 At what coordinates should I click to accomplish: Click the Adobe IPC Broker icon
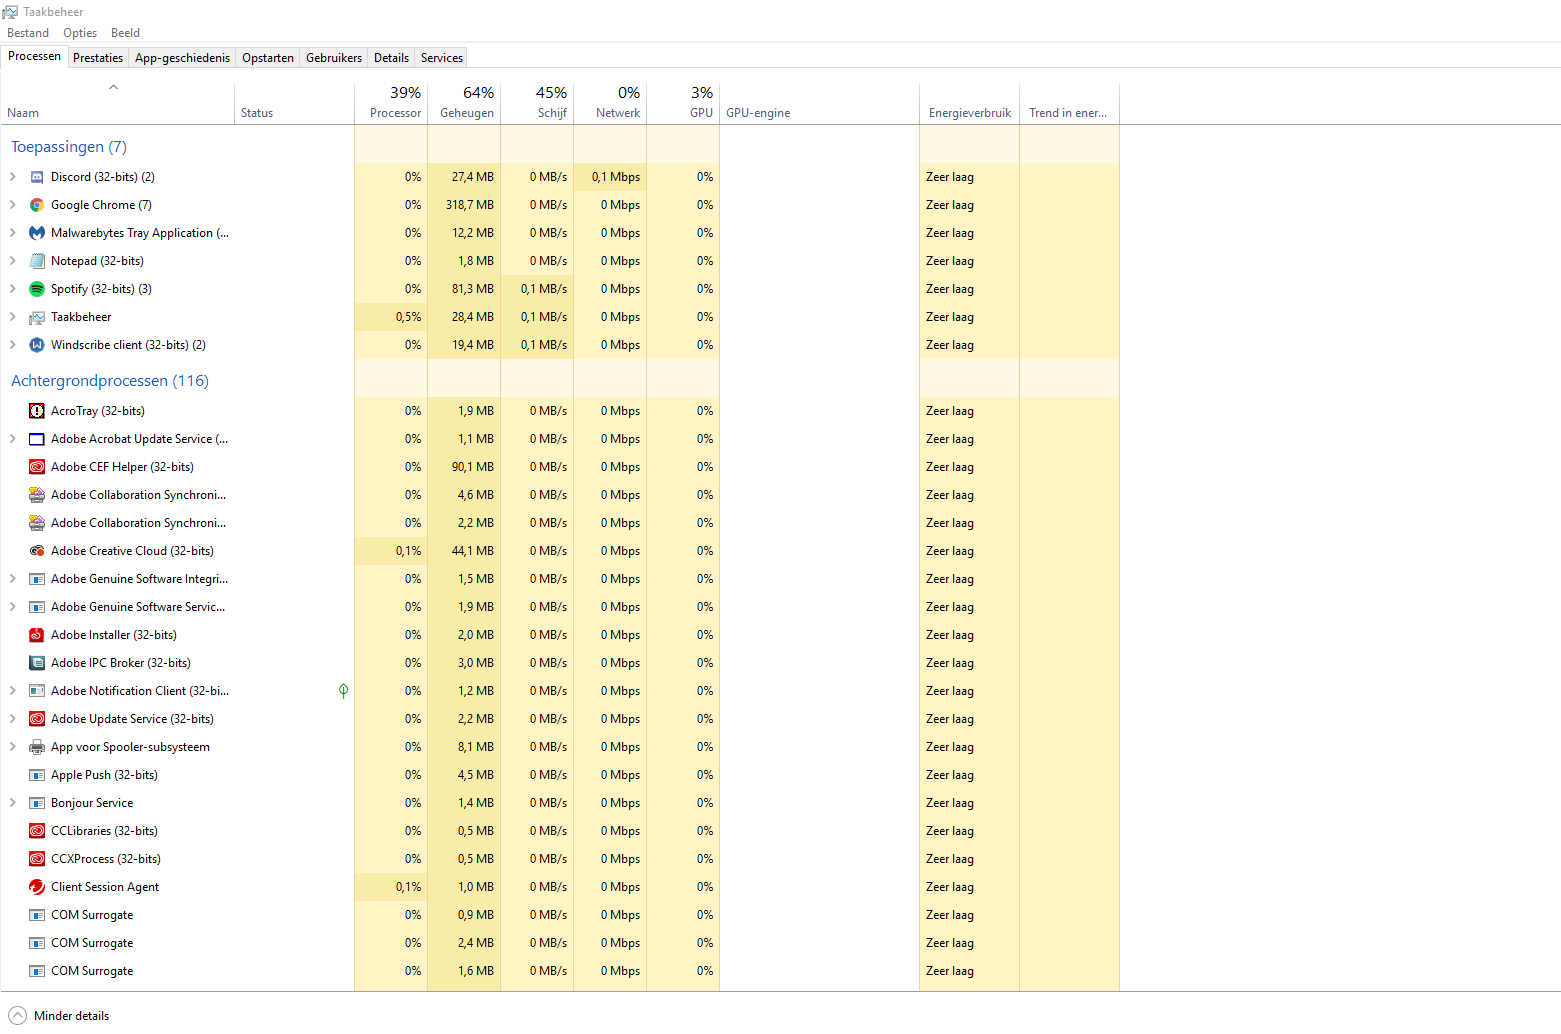click(x=37, y=663)
